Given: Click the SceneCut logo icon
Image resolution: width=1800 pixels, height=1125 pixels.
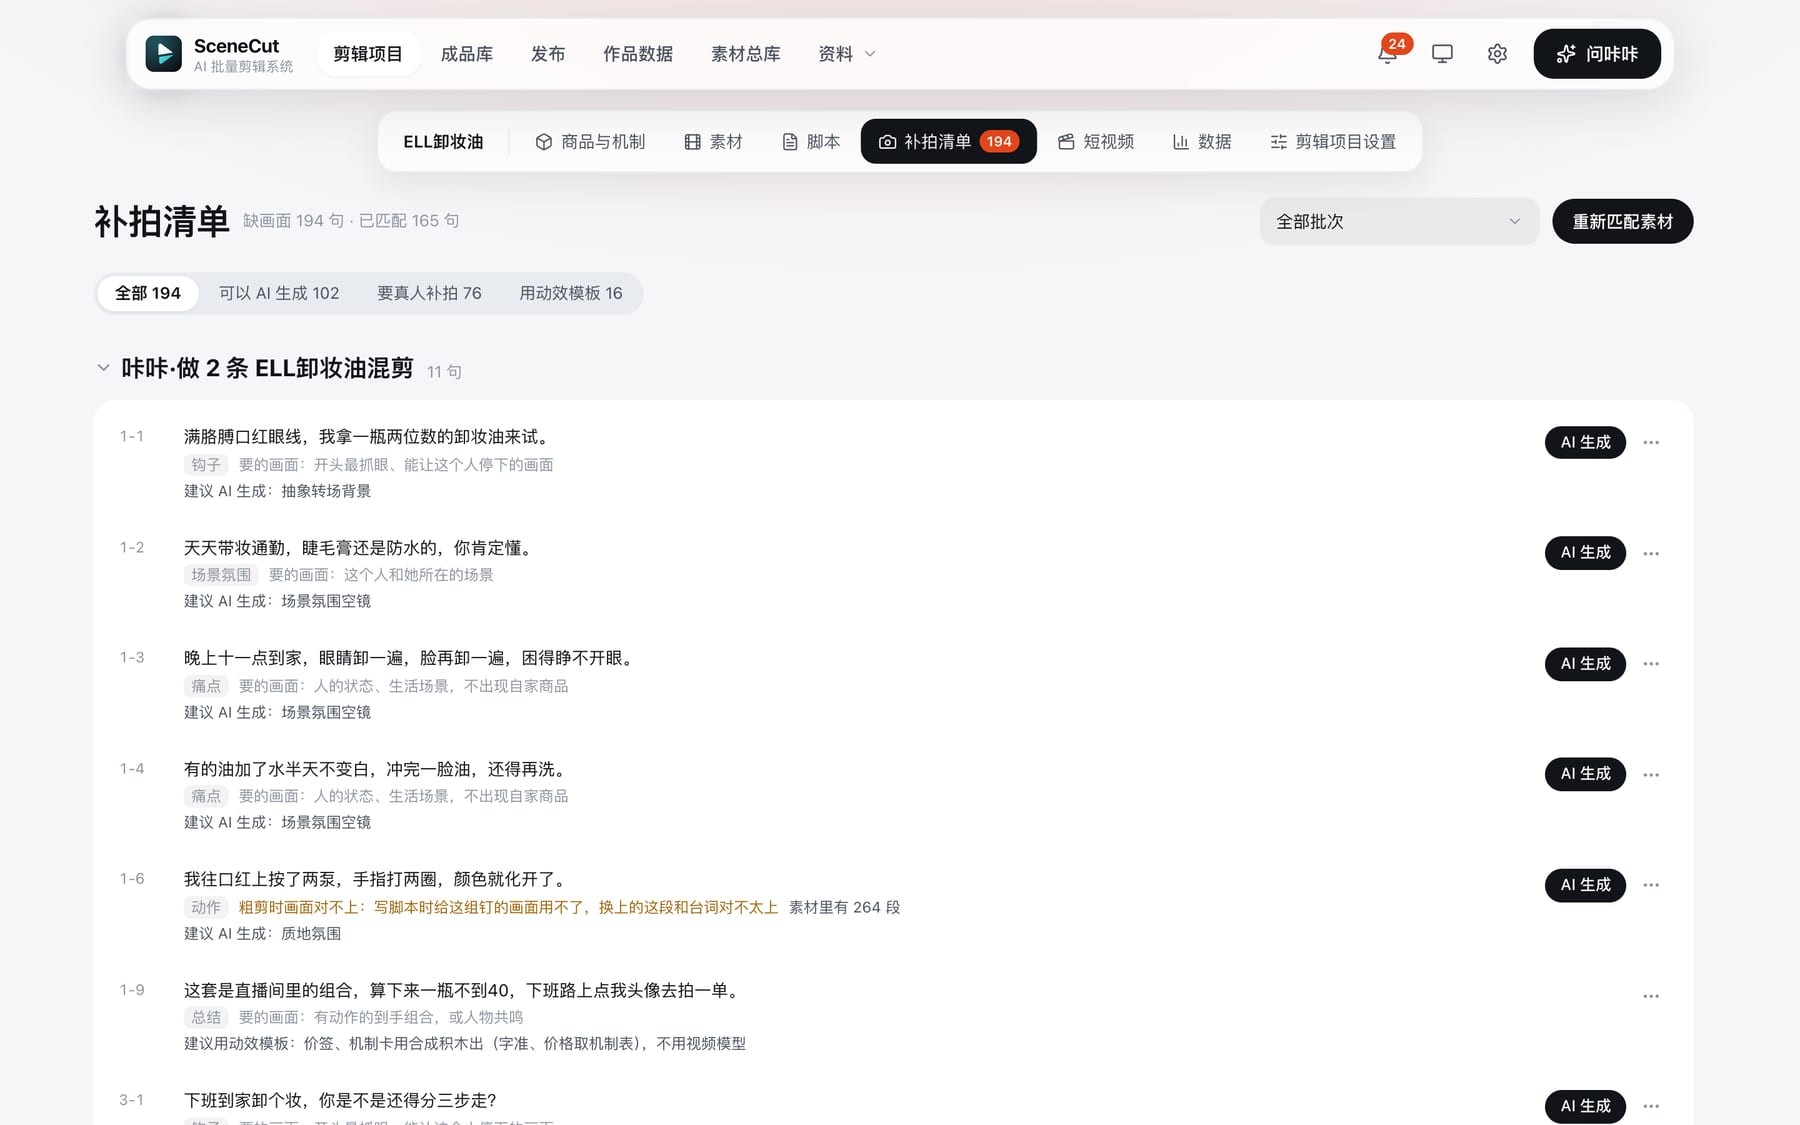Looking at the screenshot, I should (x=164, y=54).
